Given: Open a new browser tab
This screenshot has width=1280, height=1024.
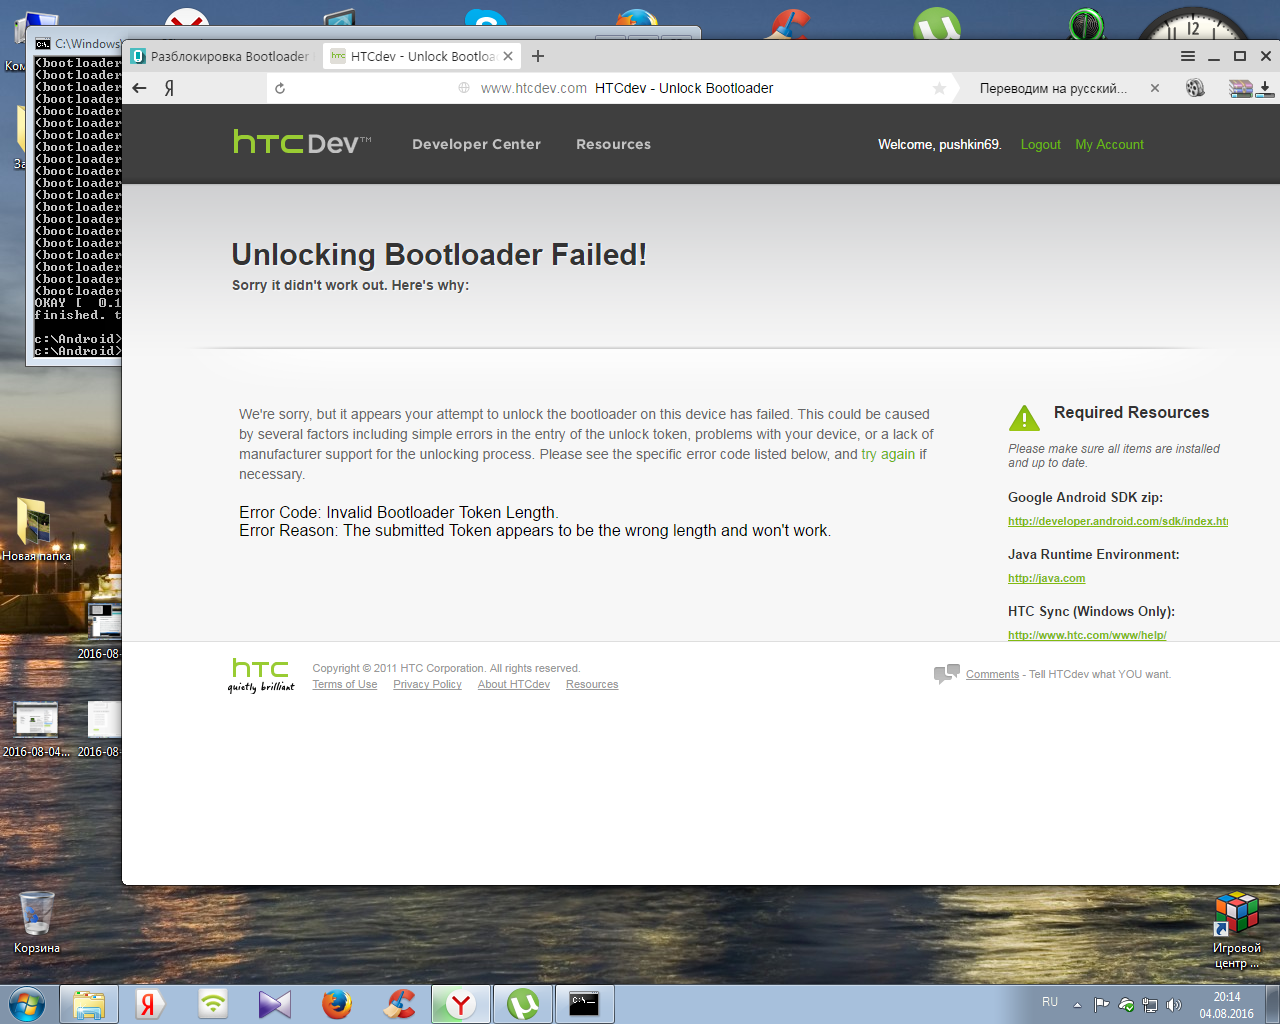Looking at the screenshot, I should 538,56.
